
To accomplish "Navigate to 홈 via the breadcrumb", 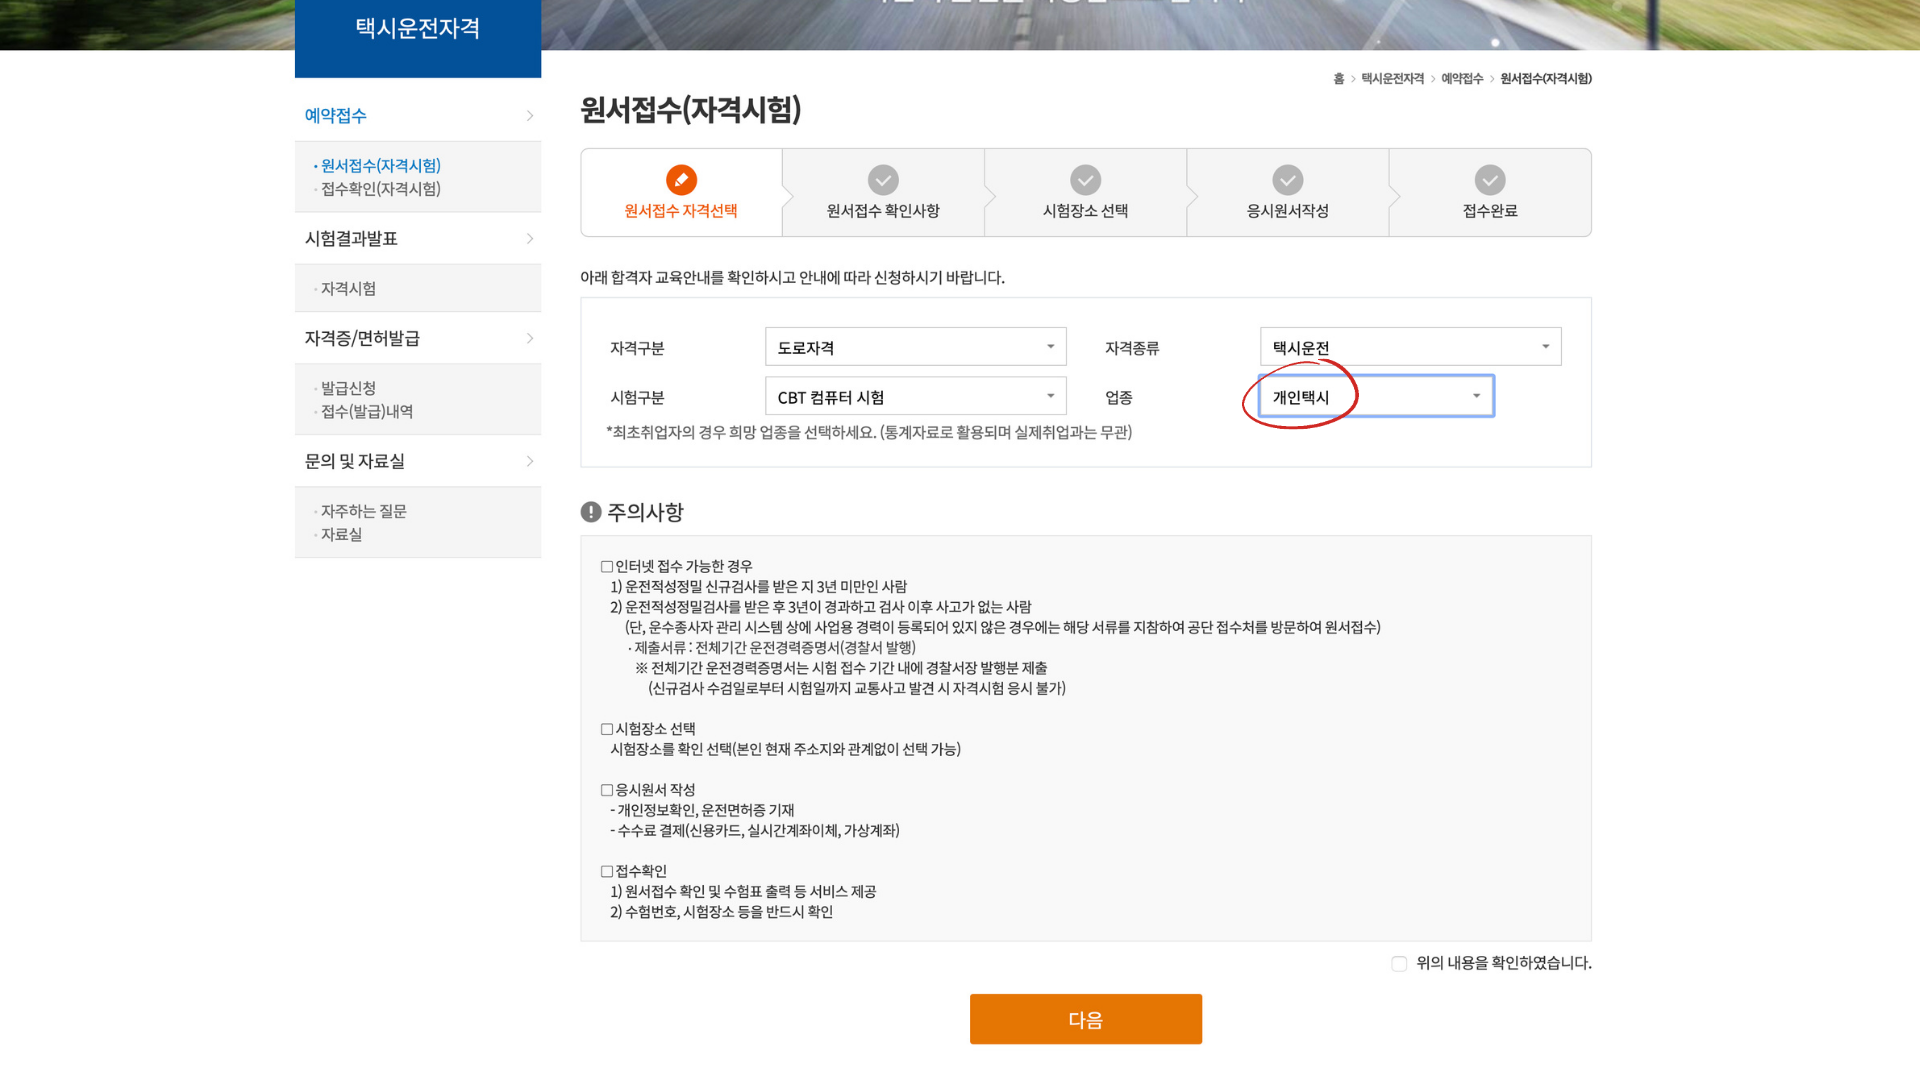I will point(1339,78).
